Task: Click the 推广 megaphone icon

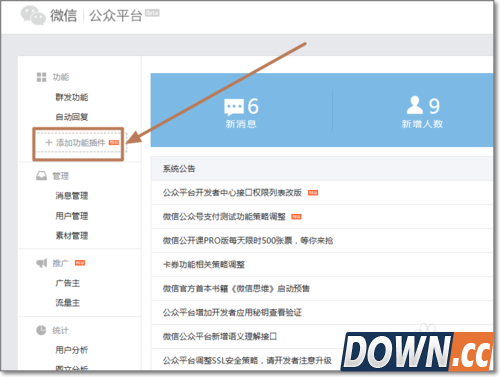Action: [42, 263]
